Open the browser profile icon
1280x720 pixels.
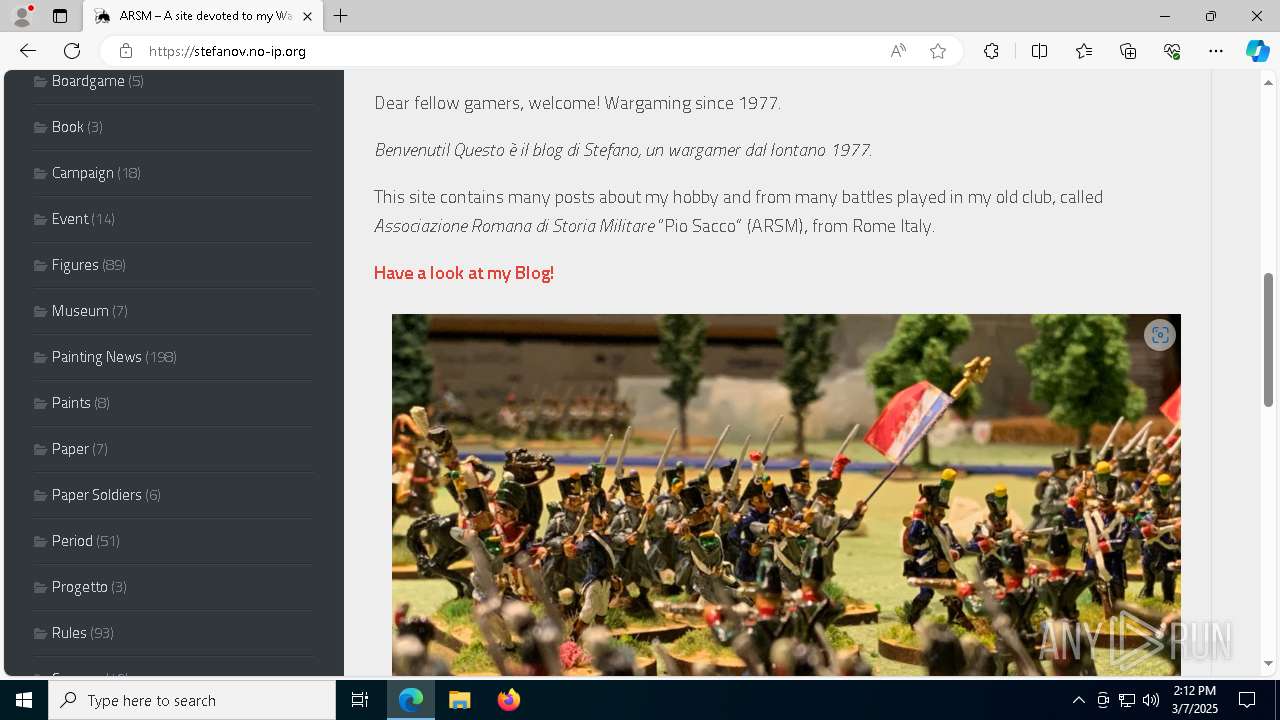[x=22, y=16]
